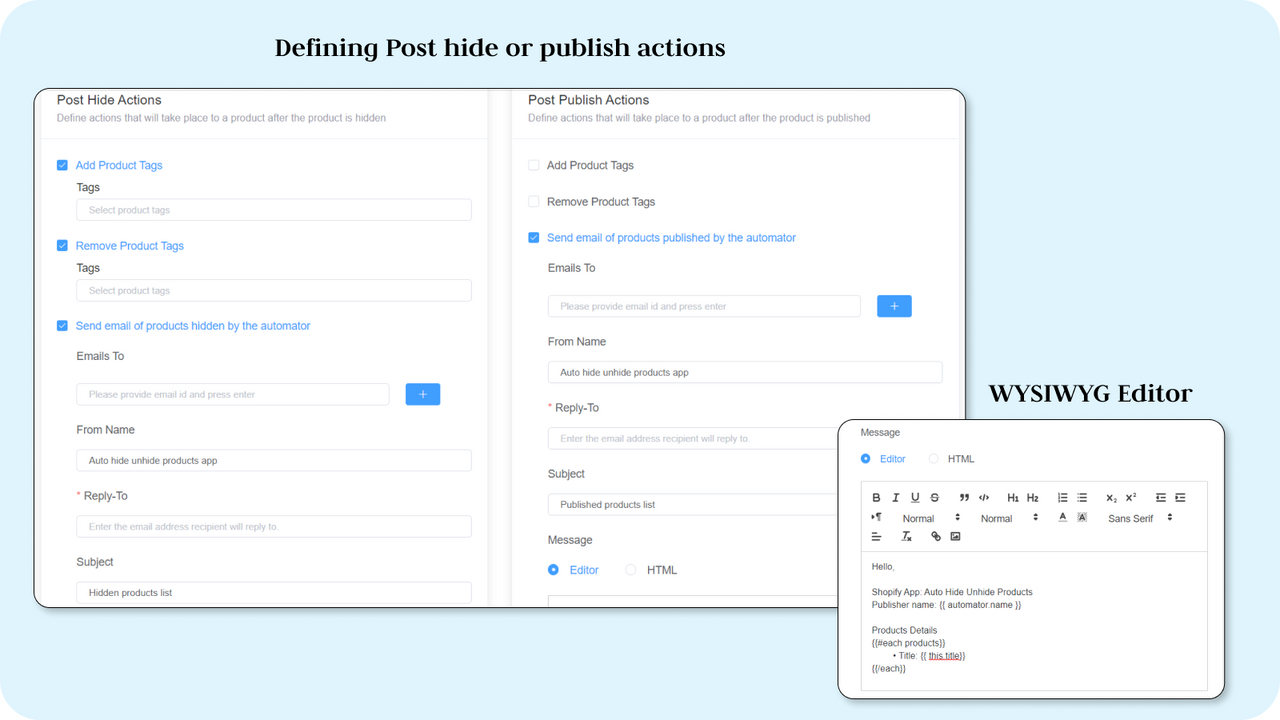The height and width of the screenshot is (720, 1280).
Task: Insert an ordered list in the message
Action: click(x=1062, y=497)
